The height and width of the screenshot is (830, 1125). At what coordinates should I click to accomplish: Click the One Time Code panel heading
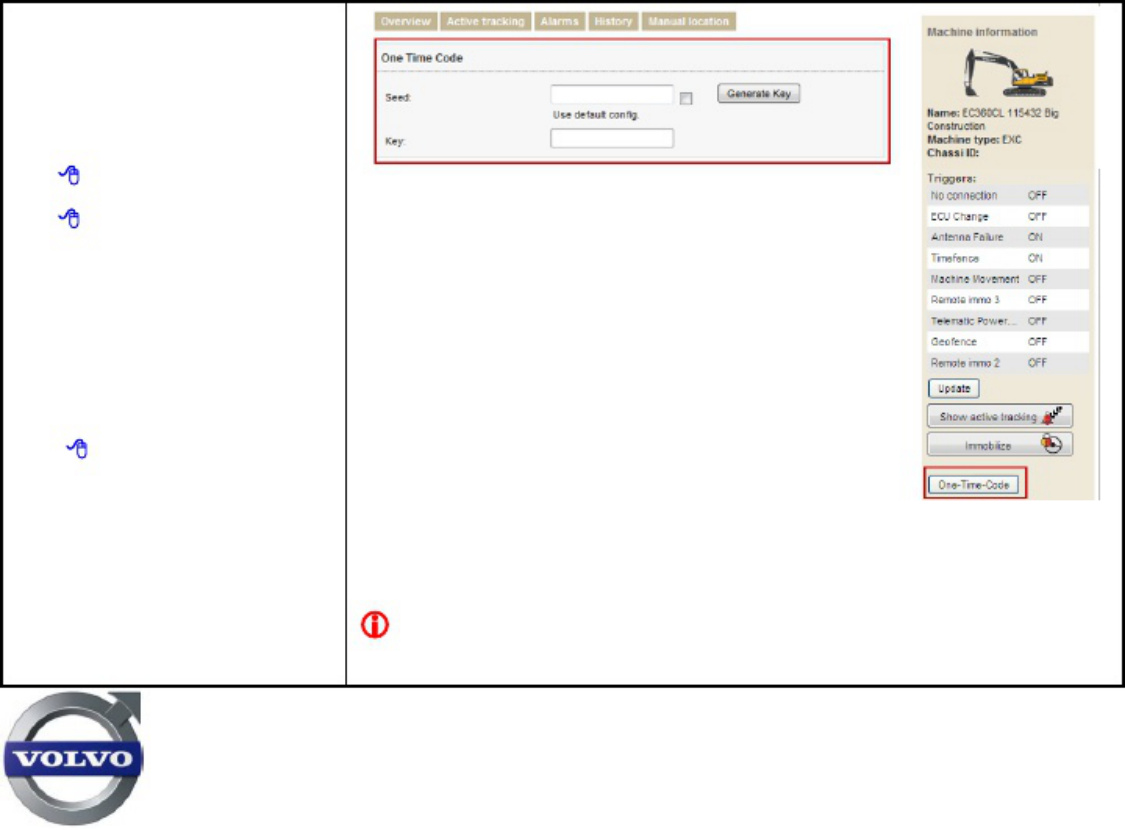pos(422,58)
